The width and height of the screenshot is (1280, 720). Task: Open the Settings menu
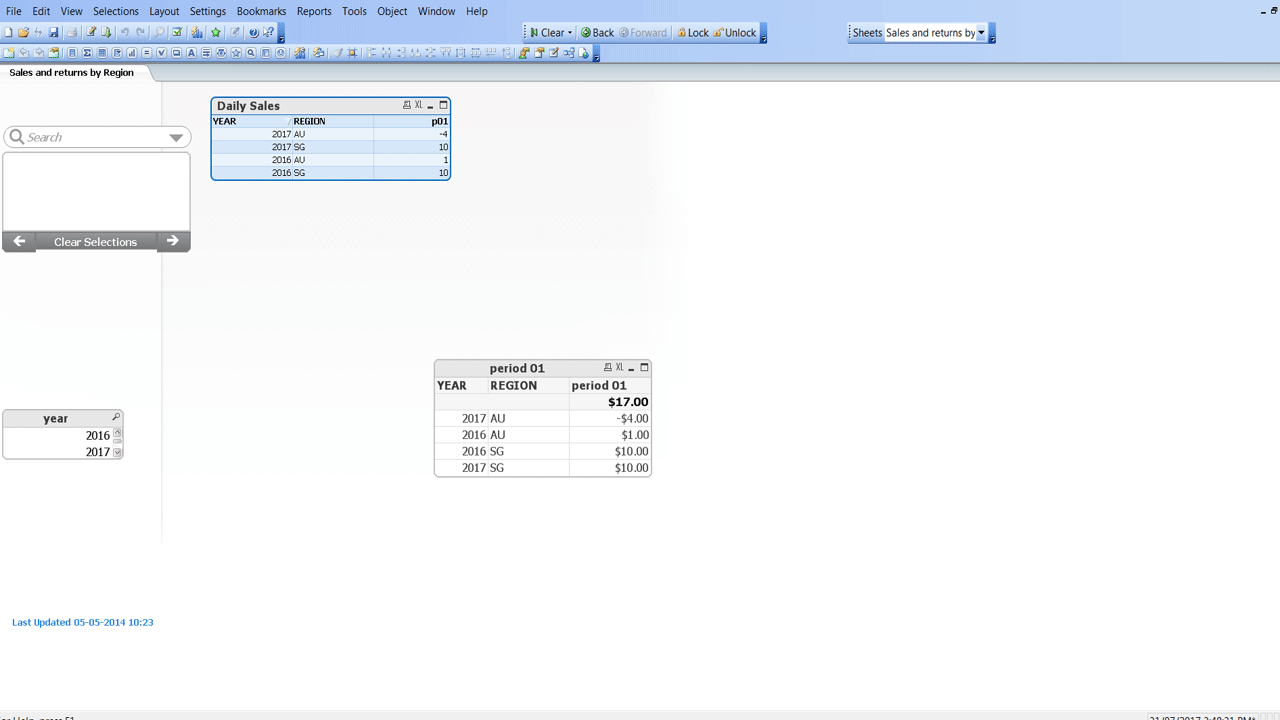tap(208, 11)
